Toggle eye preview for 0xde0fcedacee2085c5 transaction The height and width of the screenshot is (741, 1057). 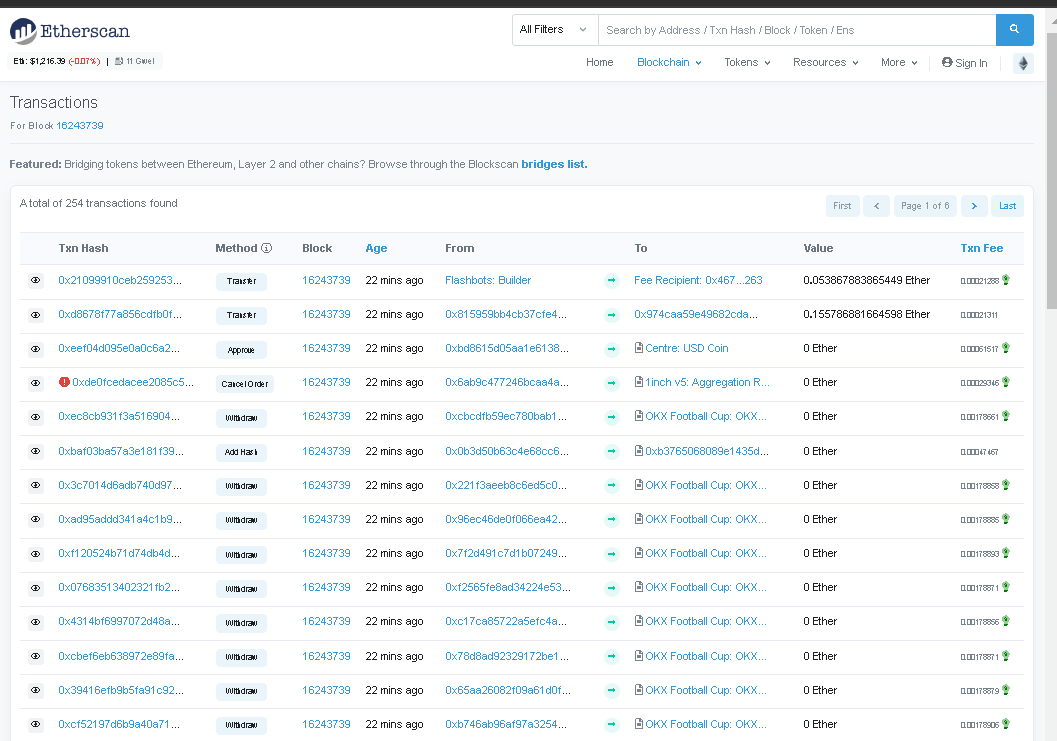(36, 383)
